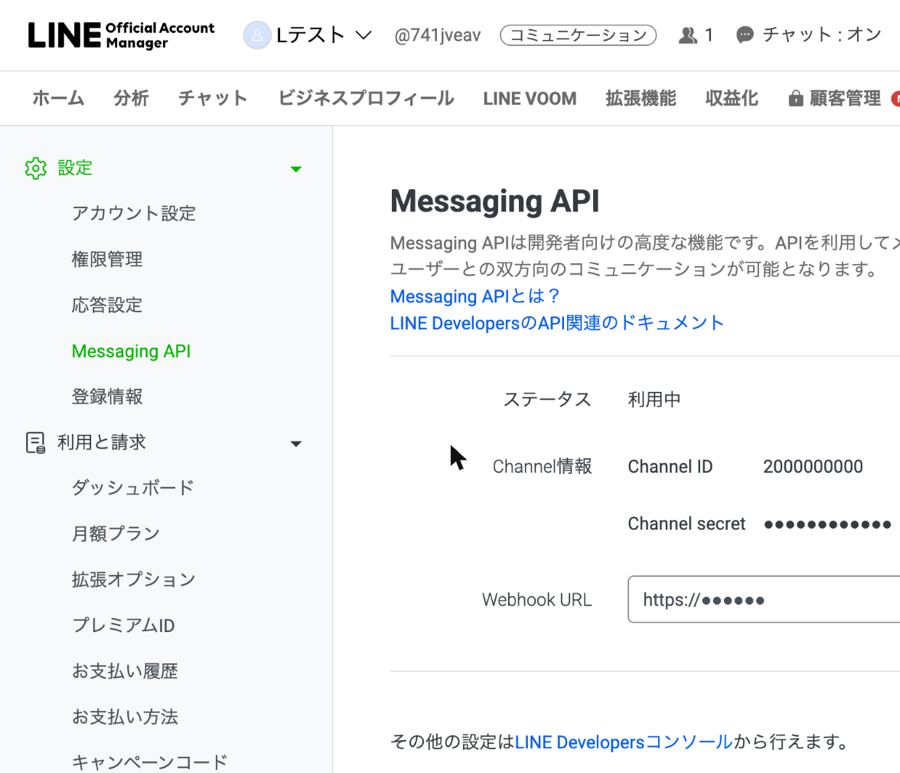Open LINE DevelopersのAPI関連のドキュメント link
The width and height of the screenshot is (900, 773).
pos(557,323)
